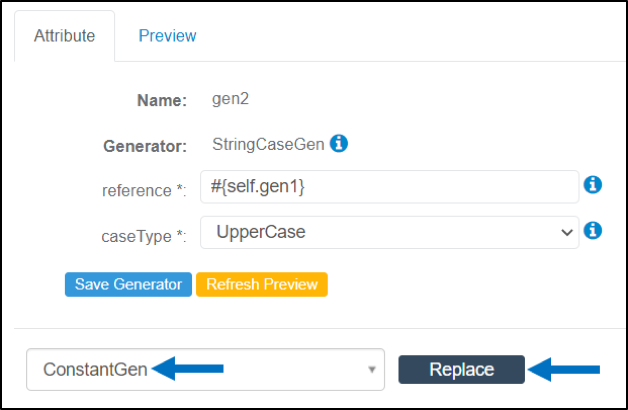This screenshot has height=410, width=628.
Task: Click the bold Generator: label
Action: (145, 146)
